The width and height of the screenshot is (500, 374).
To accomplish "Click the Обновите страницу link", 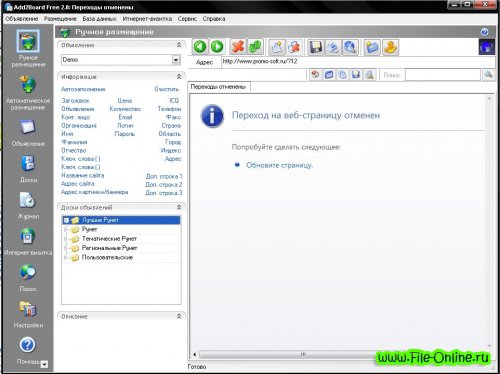I will coord(279,165).
